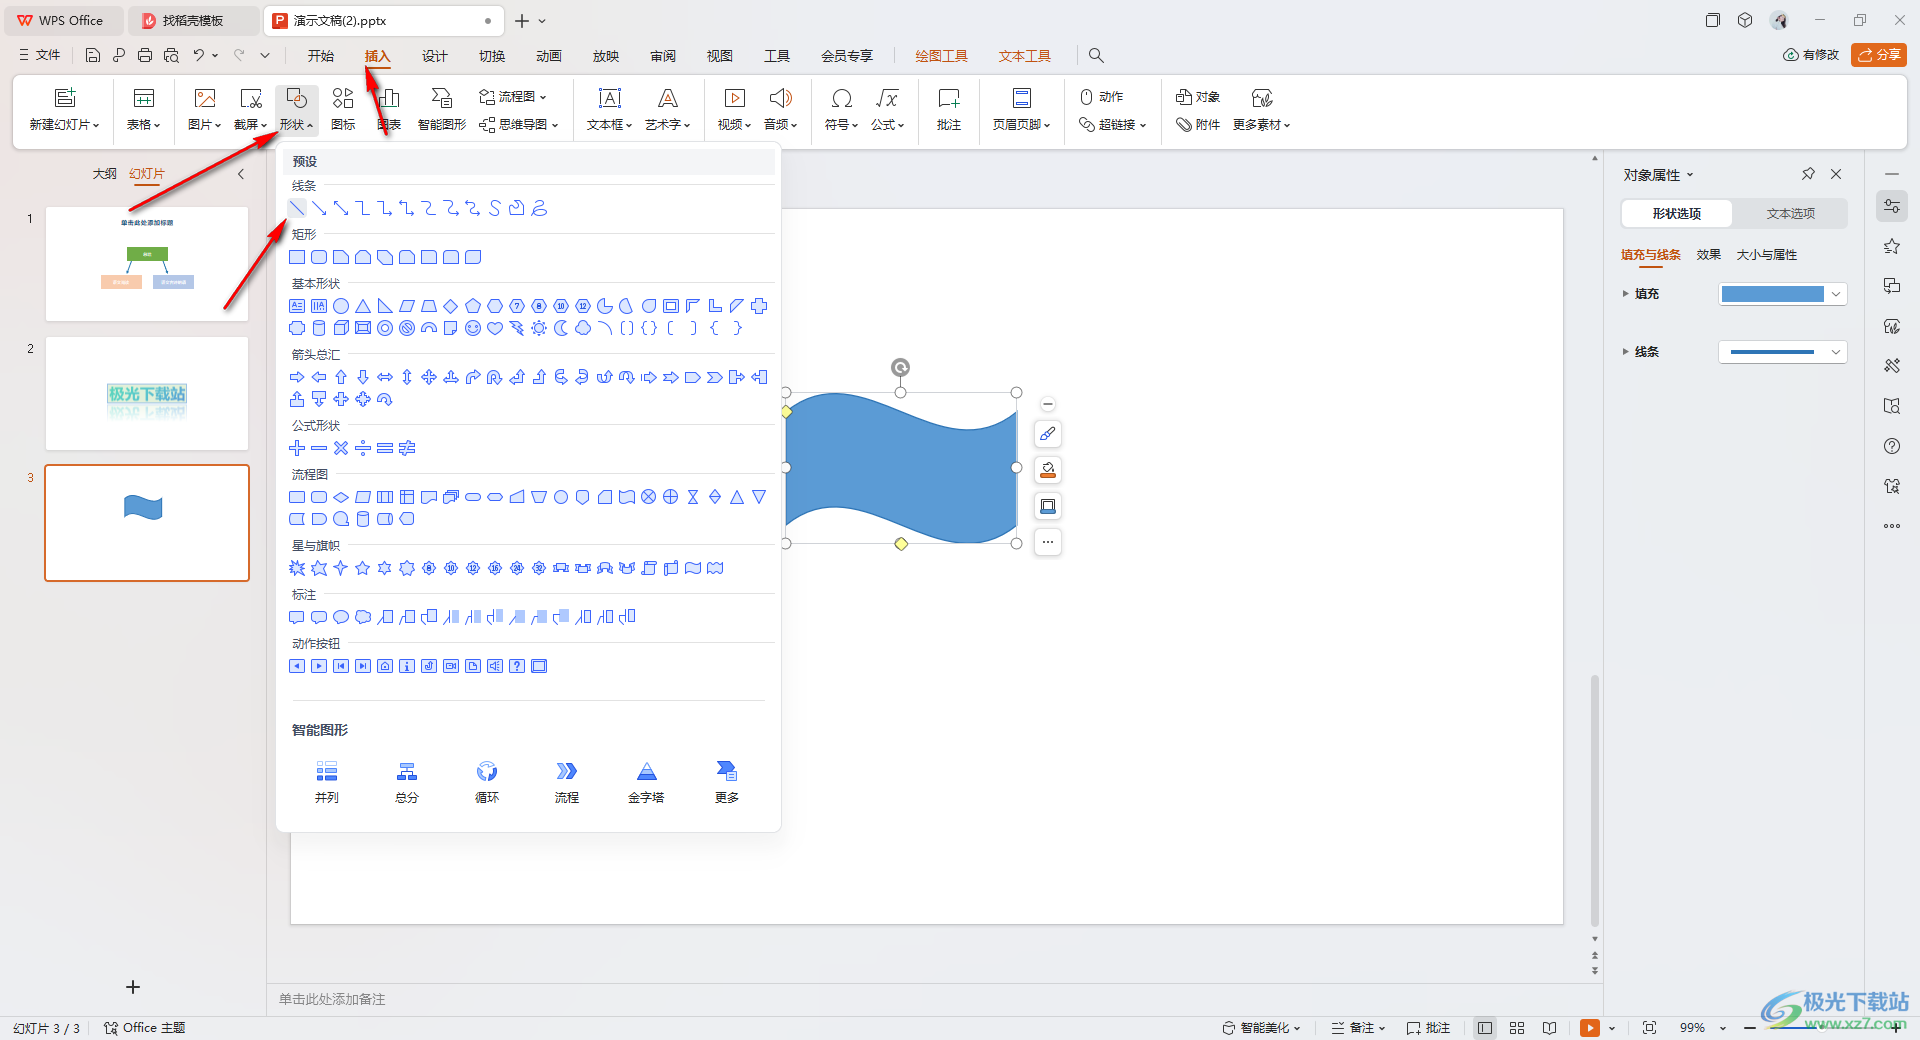Select the cube basic shape

[x=341, y=328]
